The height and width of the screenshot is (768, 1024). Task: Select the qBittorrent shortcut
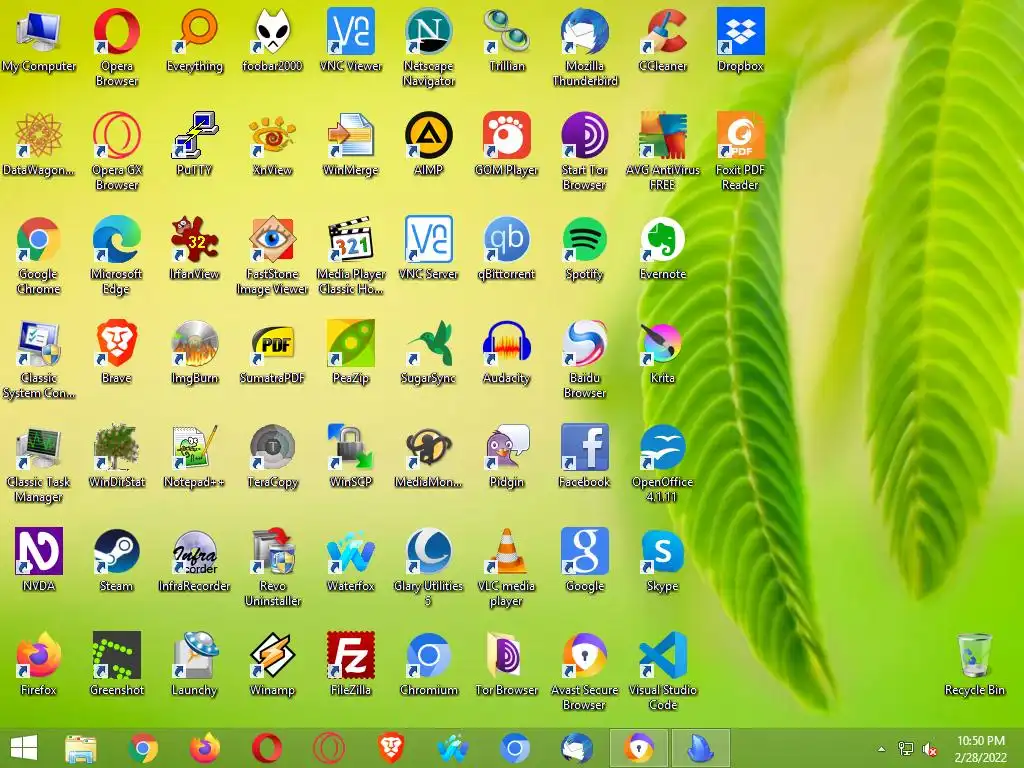507,248
